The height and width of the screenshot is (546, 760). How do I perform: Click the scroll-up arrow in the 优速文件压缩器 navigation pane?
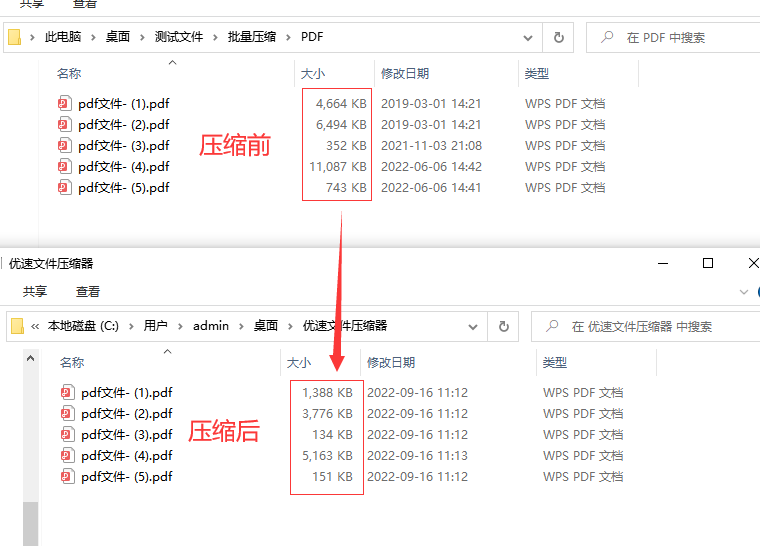click(30, 358)
